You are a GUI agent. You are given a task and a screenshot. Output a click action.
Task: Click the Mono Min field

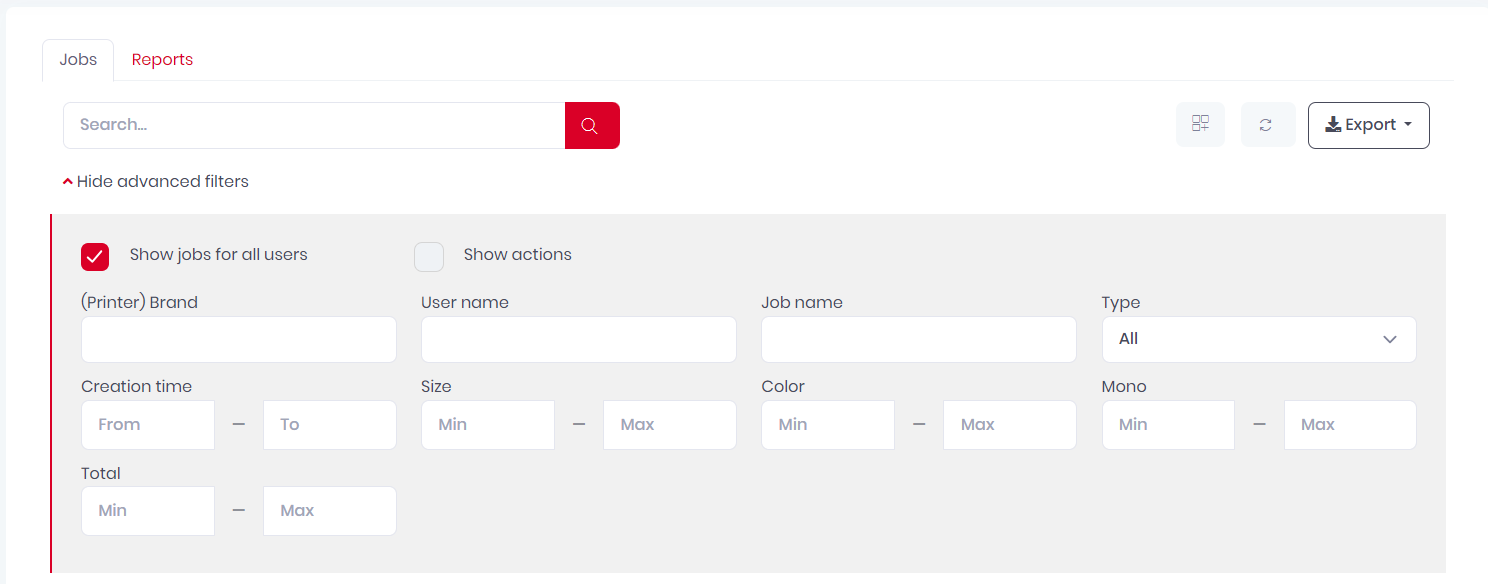[x=1168, y=425]
